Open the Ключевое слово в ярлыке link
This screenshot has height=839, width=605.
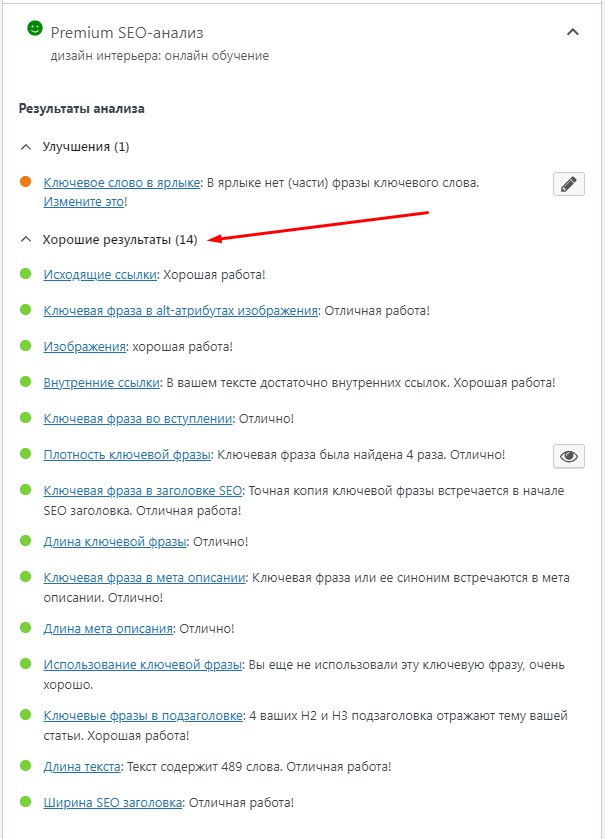click(122, 183)
